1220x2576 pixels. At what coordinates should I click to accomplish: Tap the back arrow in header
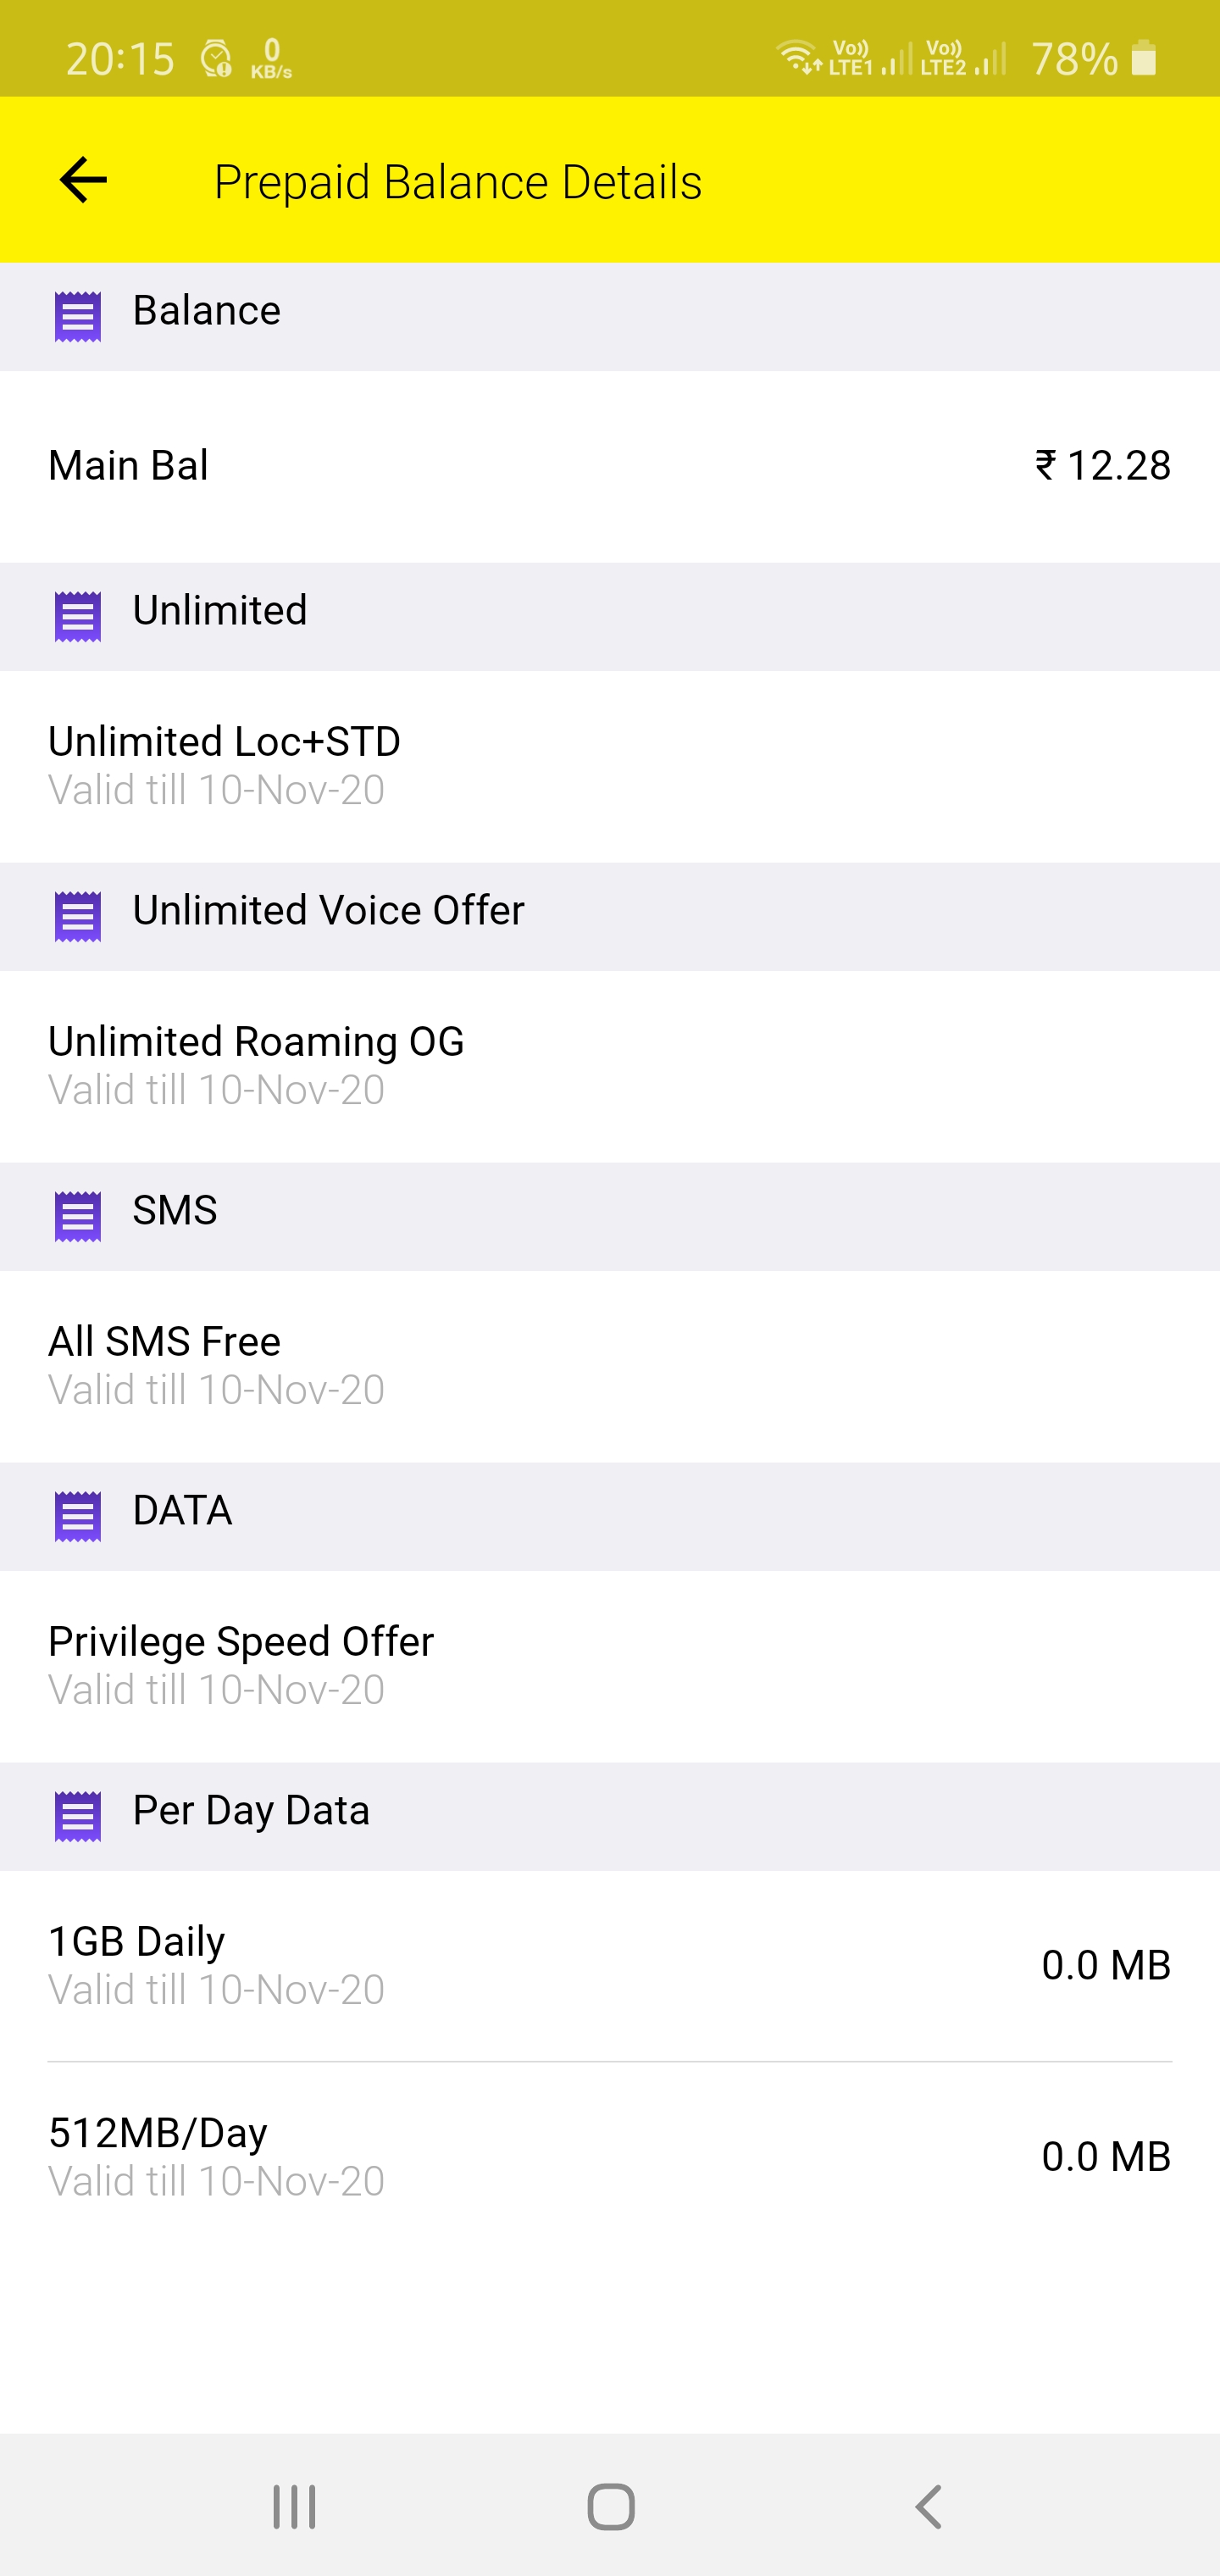coord(83,181)
